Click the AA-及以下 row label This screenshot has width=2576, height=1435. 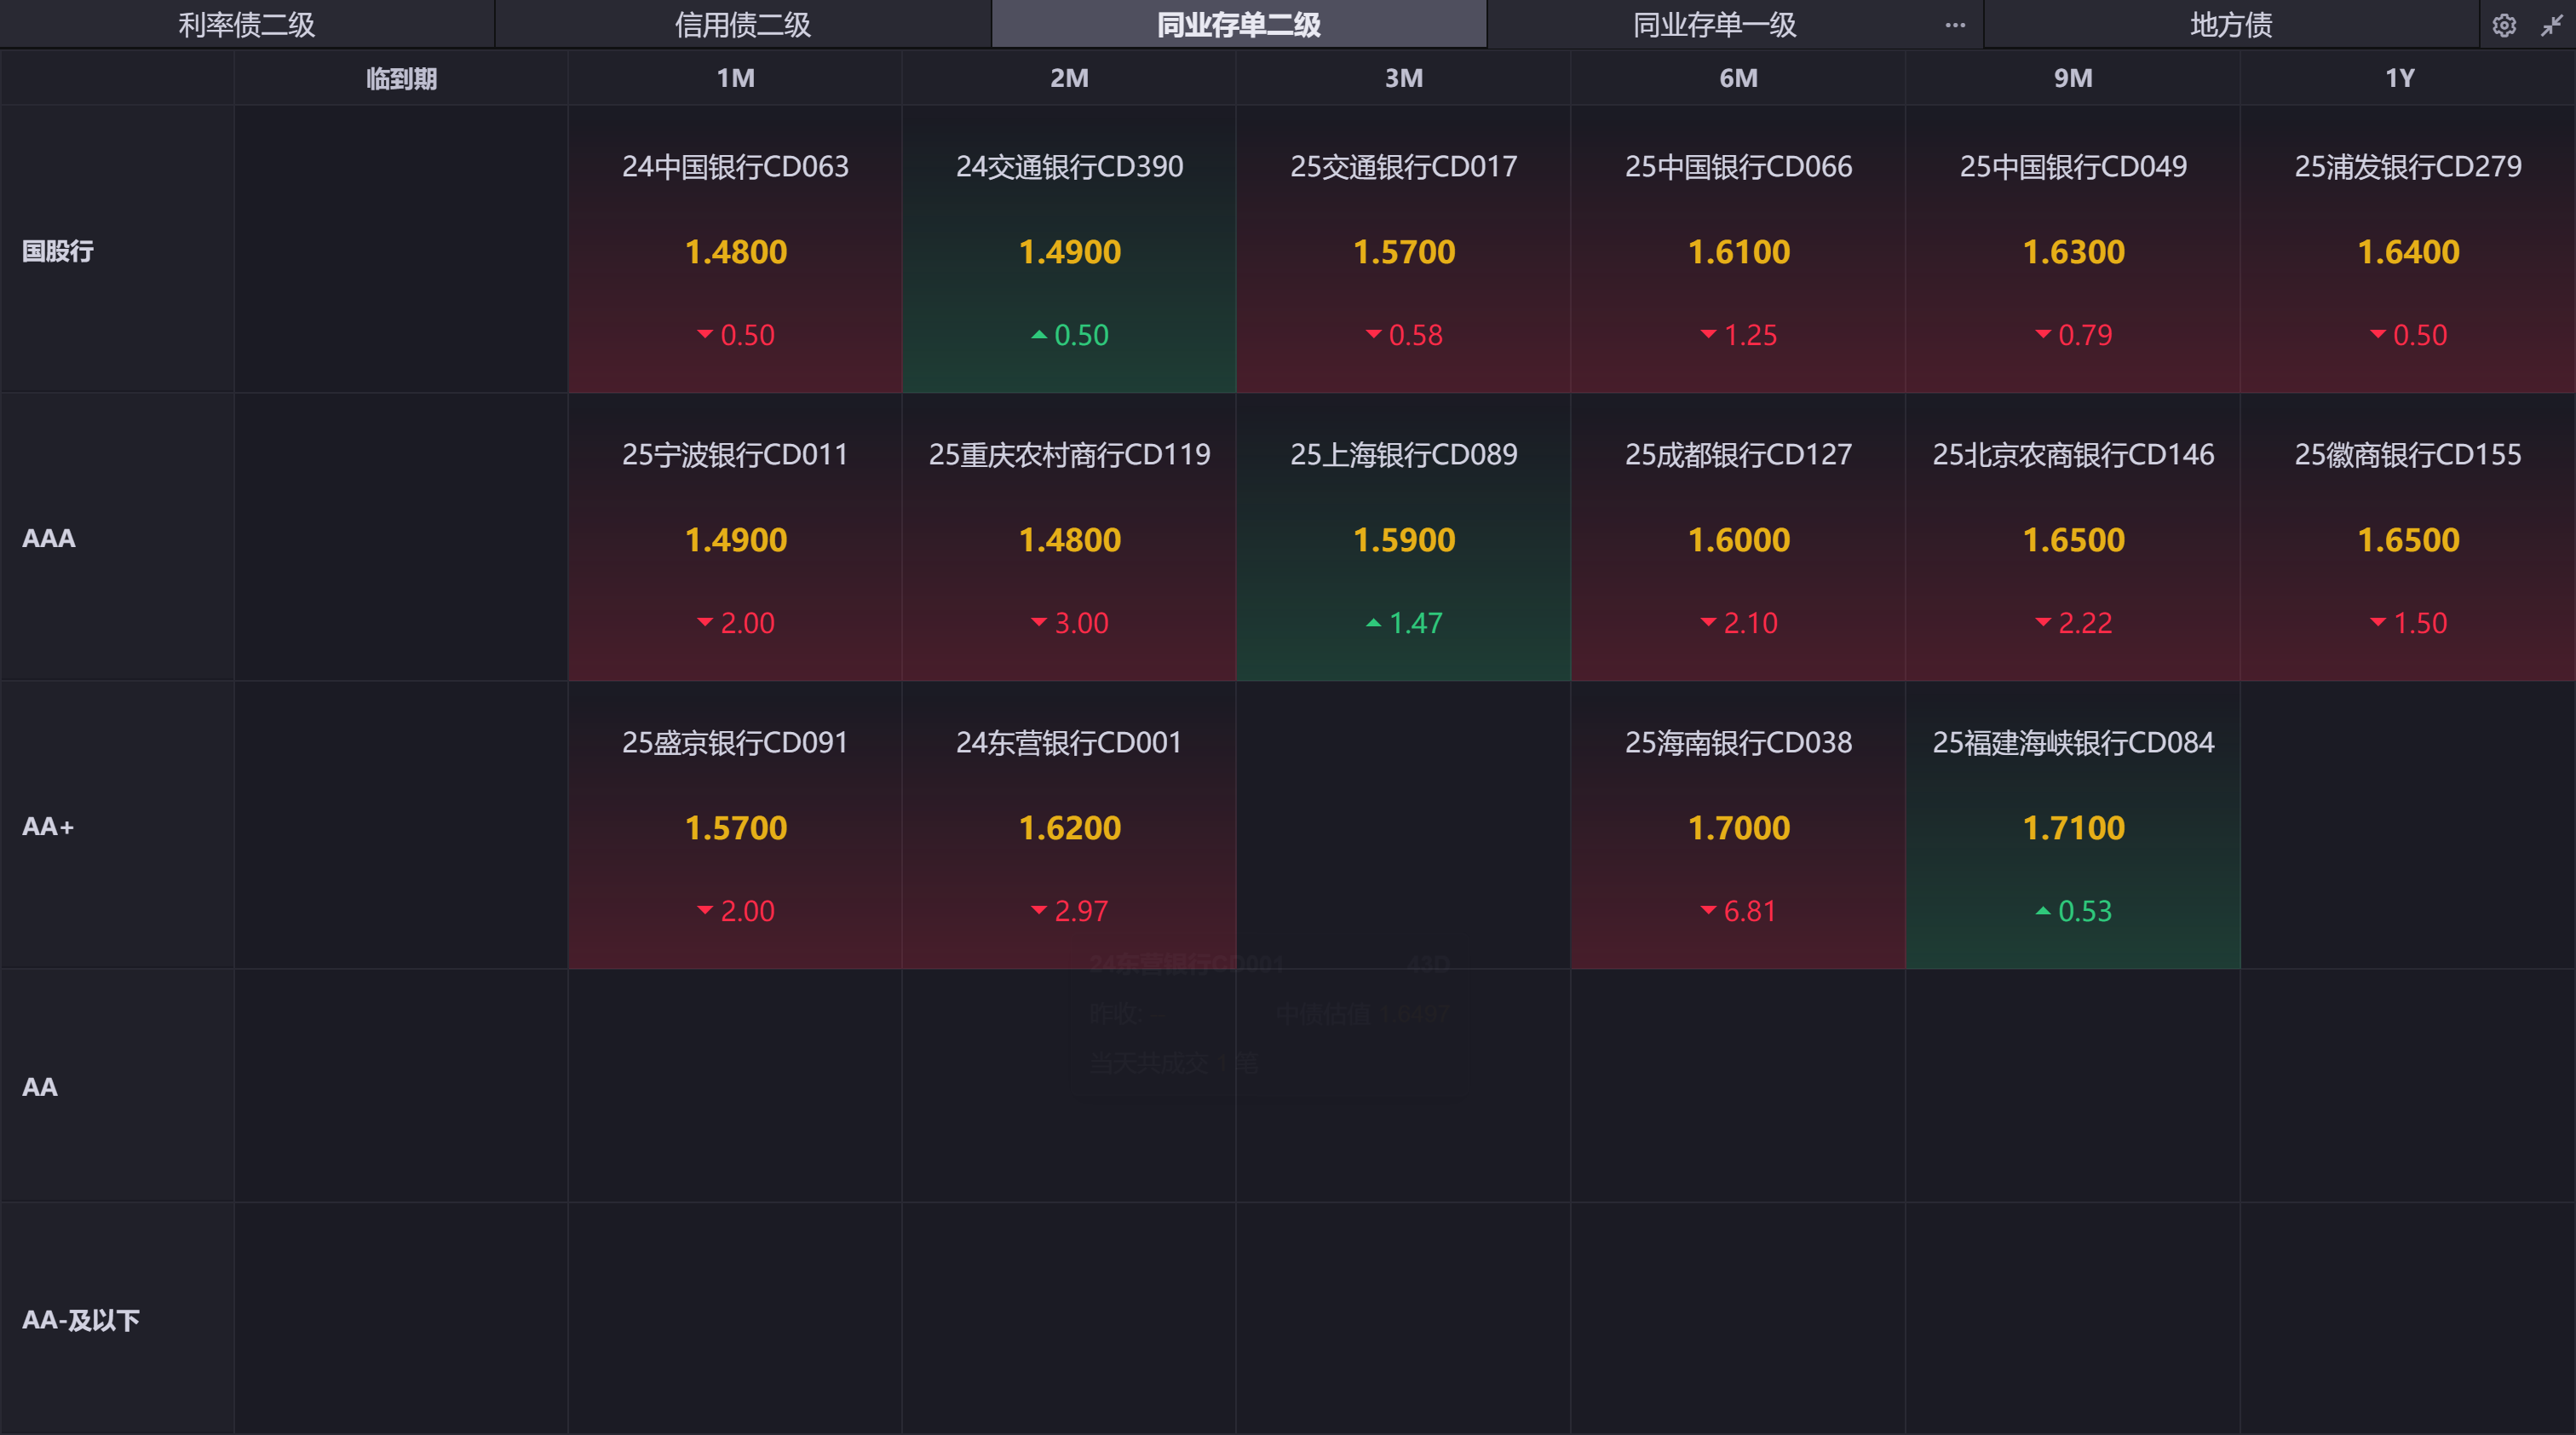[x=81, y=1320]
